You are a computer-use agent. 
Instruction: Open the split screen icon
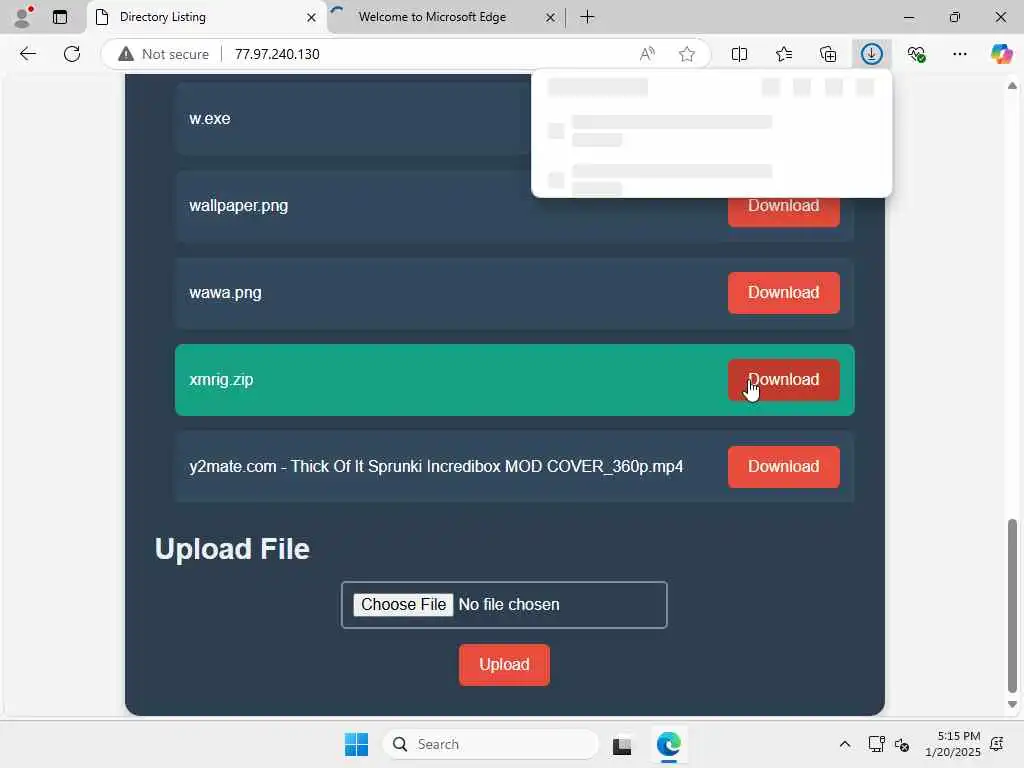(x=739, y=54)
